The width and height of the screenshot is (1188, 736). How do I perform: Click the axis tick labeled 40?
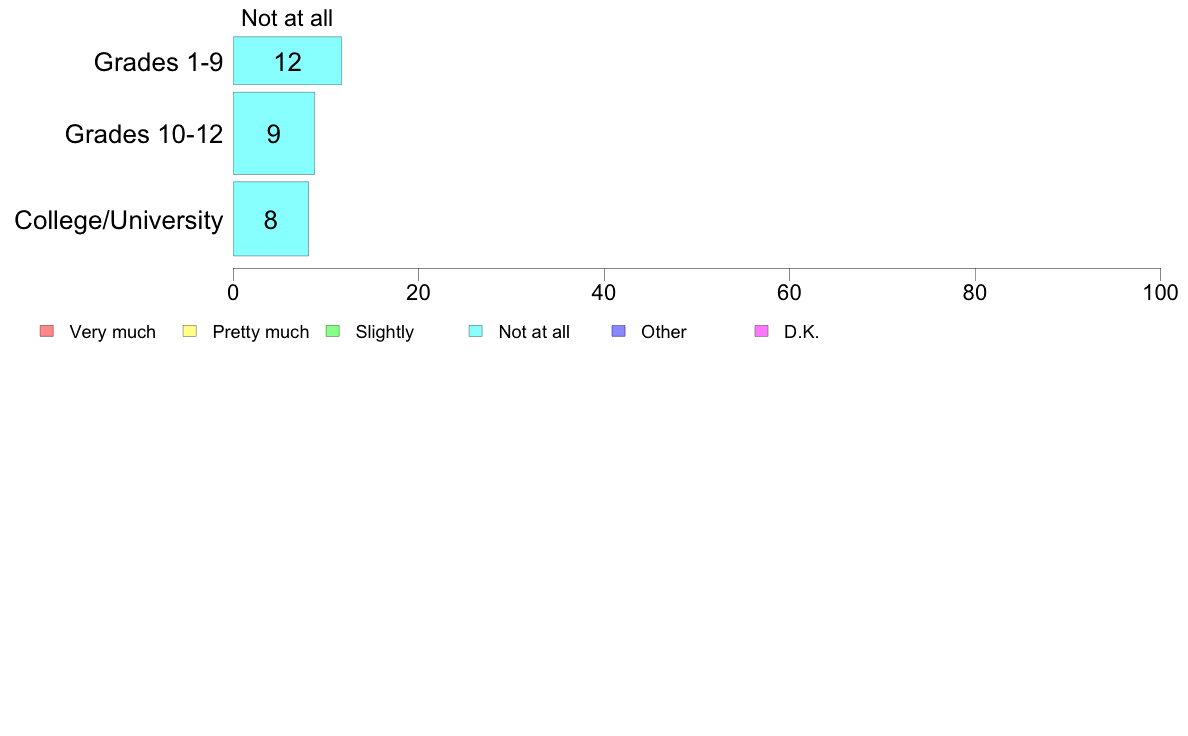tap(604, 293)
